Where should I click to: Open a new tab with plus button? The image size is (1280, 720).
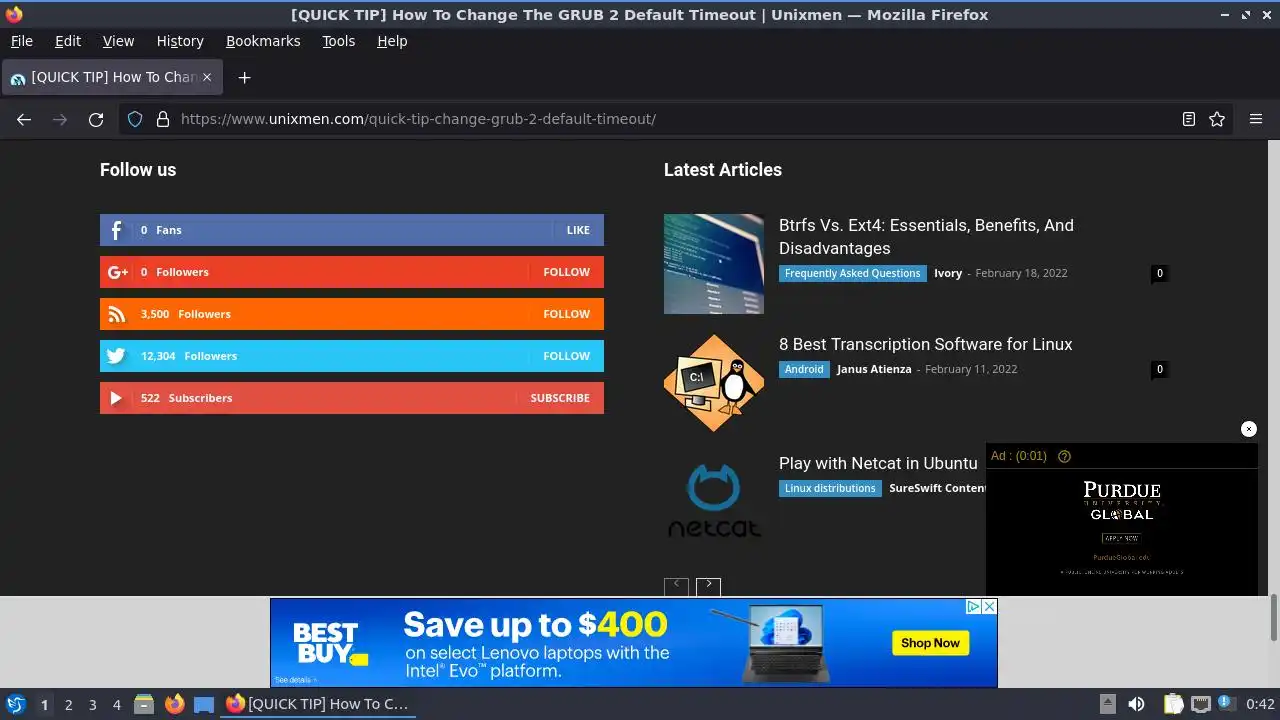[x=244, y=77]
